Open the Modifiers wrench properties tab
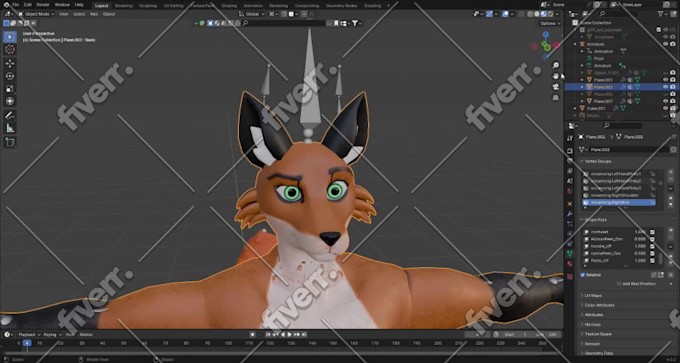 pyautogui.click(x=570, y=214)
